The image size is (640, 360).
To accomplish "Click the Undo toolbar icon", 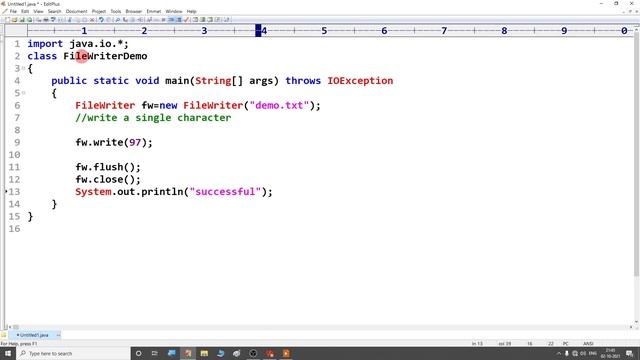I will pyautogui.click(x=101, y=20).
